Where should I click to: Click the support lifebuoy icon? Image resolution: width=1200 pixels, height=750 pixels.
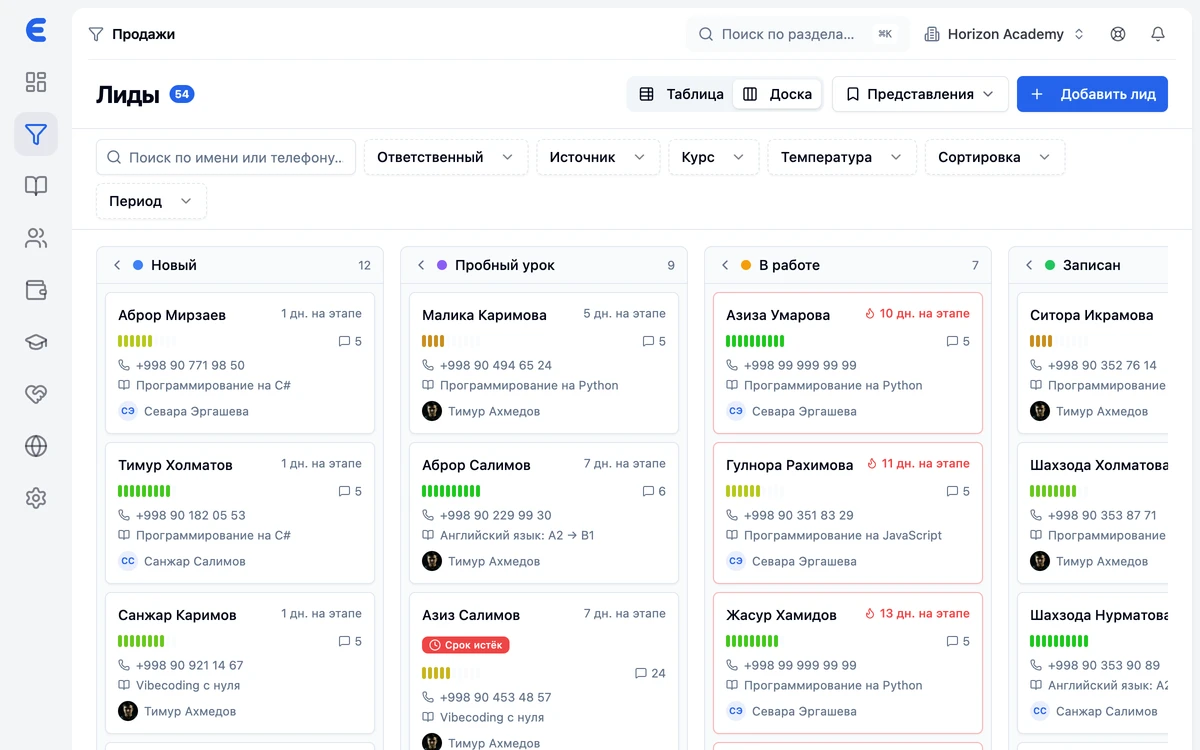pyautogui.click(x=1118, y=34)
